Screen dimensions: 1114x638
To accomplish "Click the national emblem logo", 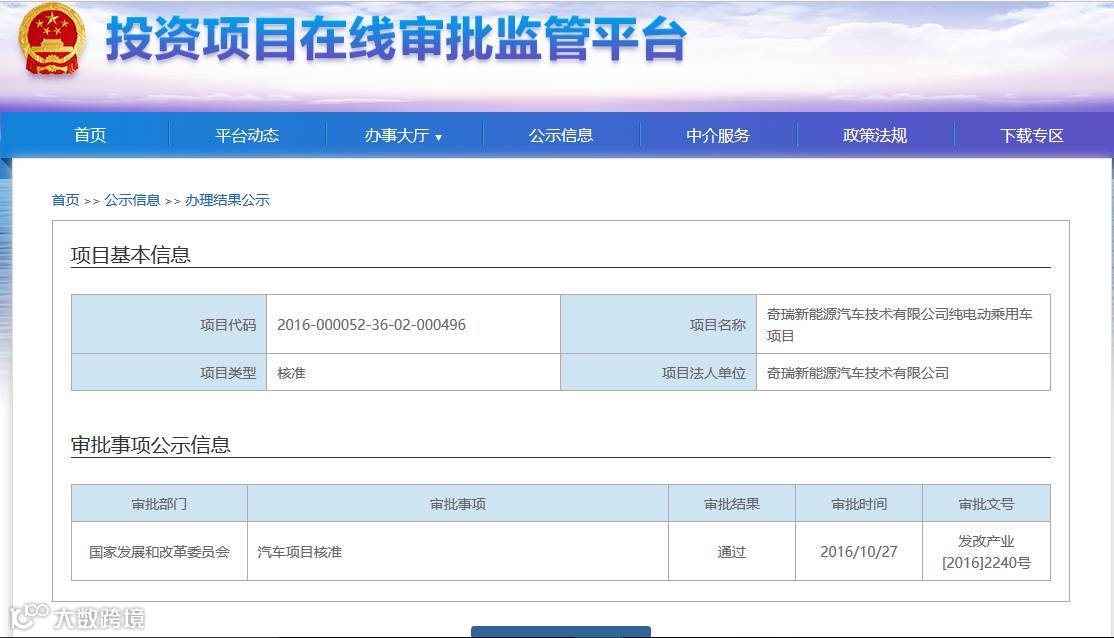I will 51,39.
